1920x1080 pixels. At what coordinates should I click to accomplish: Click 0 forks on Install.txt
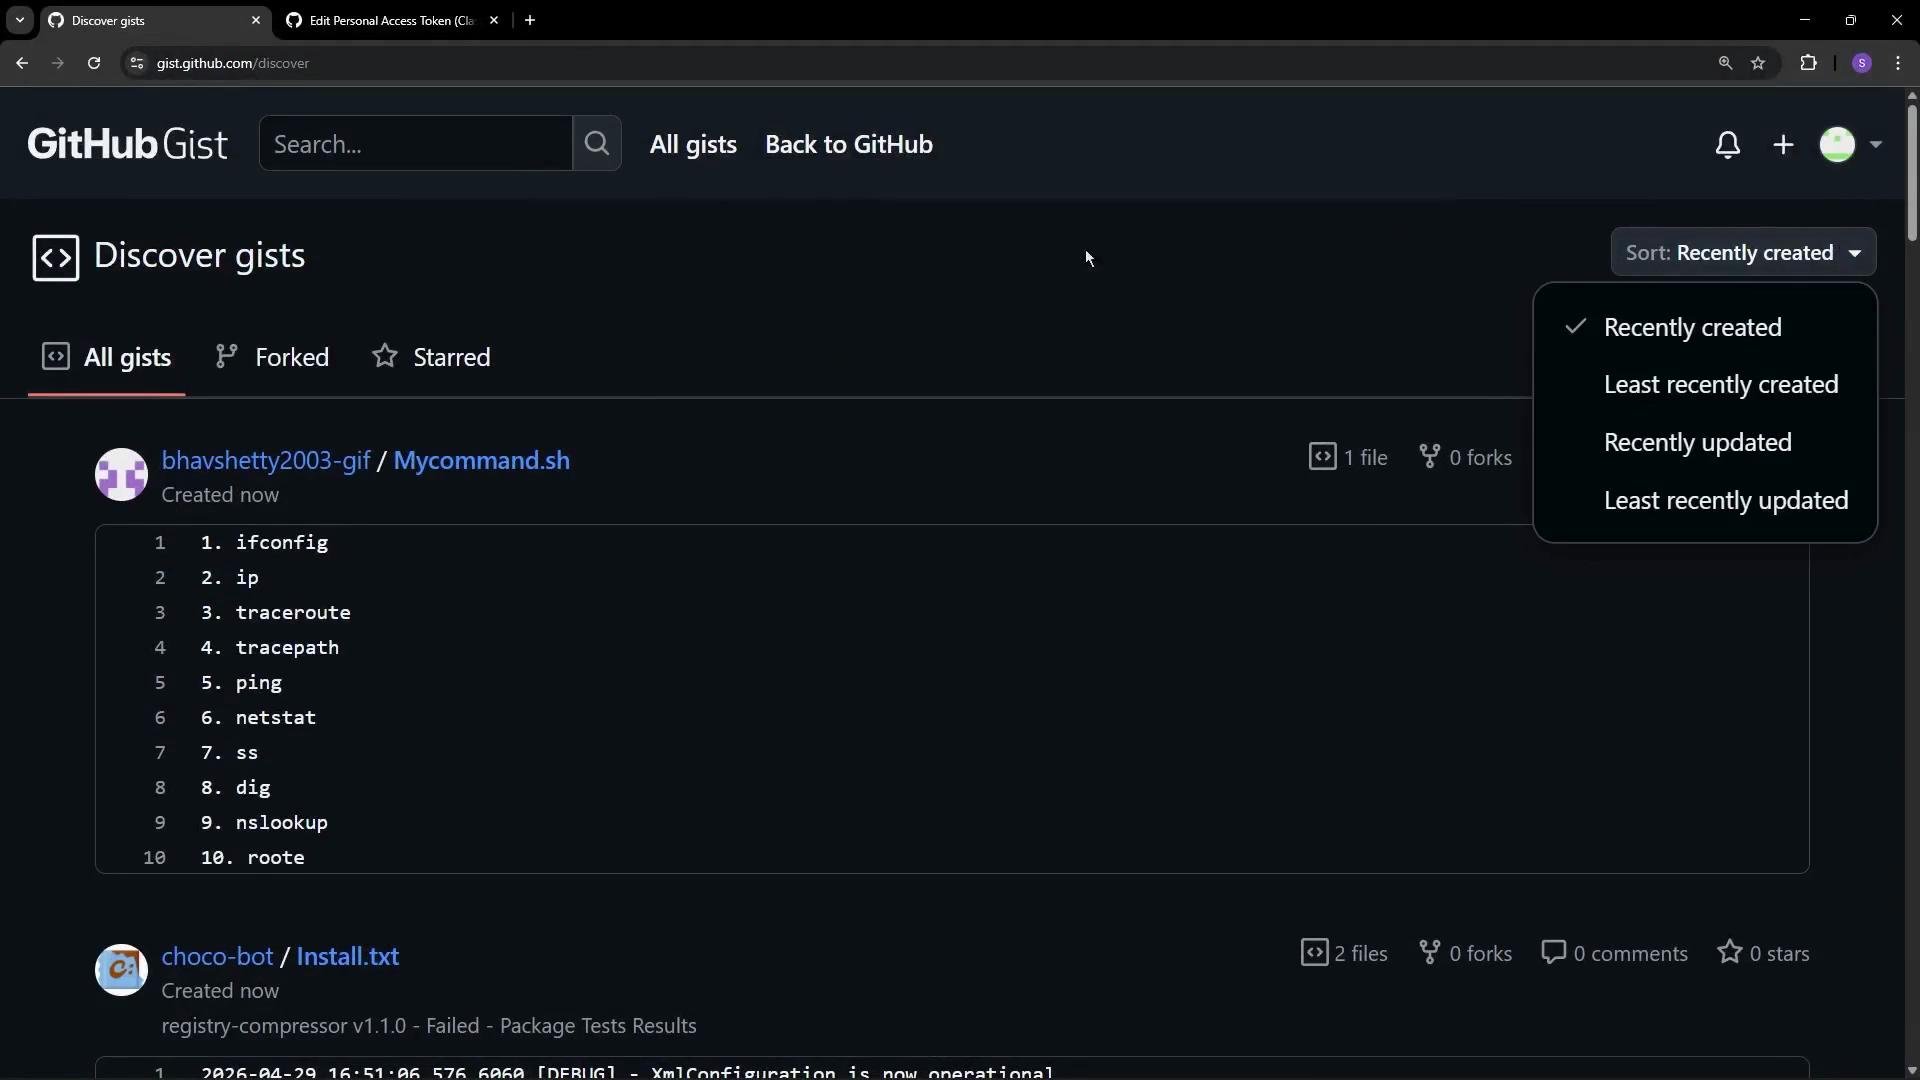[1465, 953]
